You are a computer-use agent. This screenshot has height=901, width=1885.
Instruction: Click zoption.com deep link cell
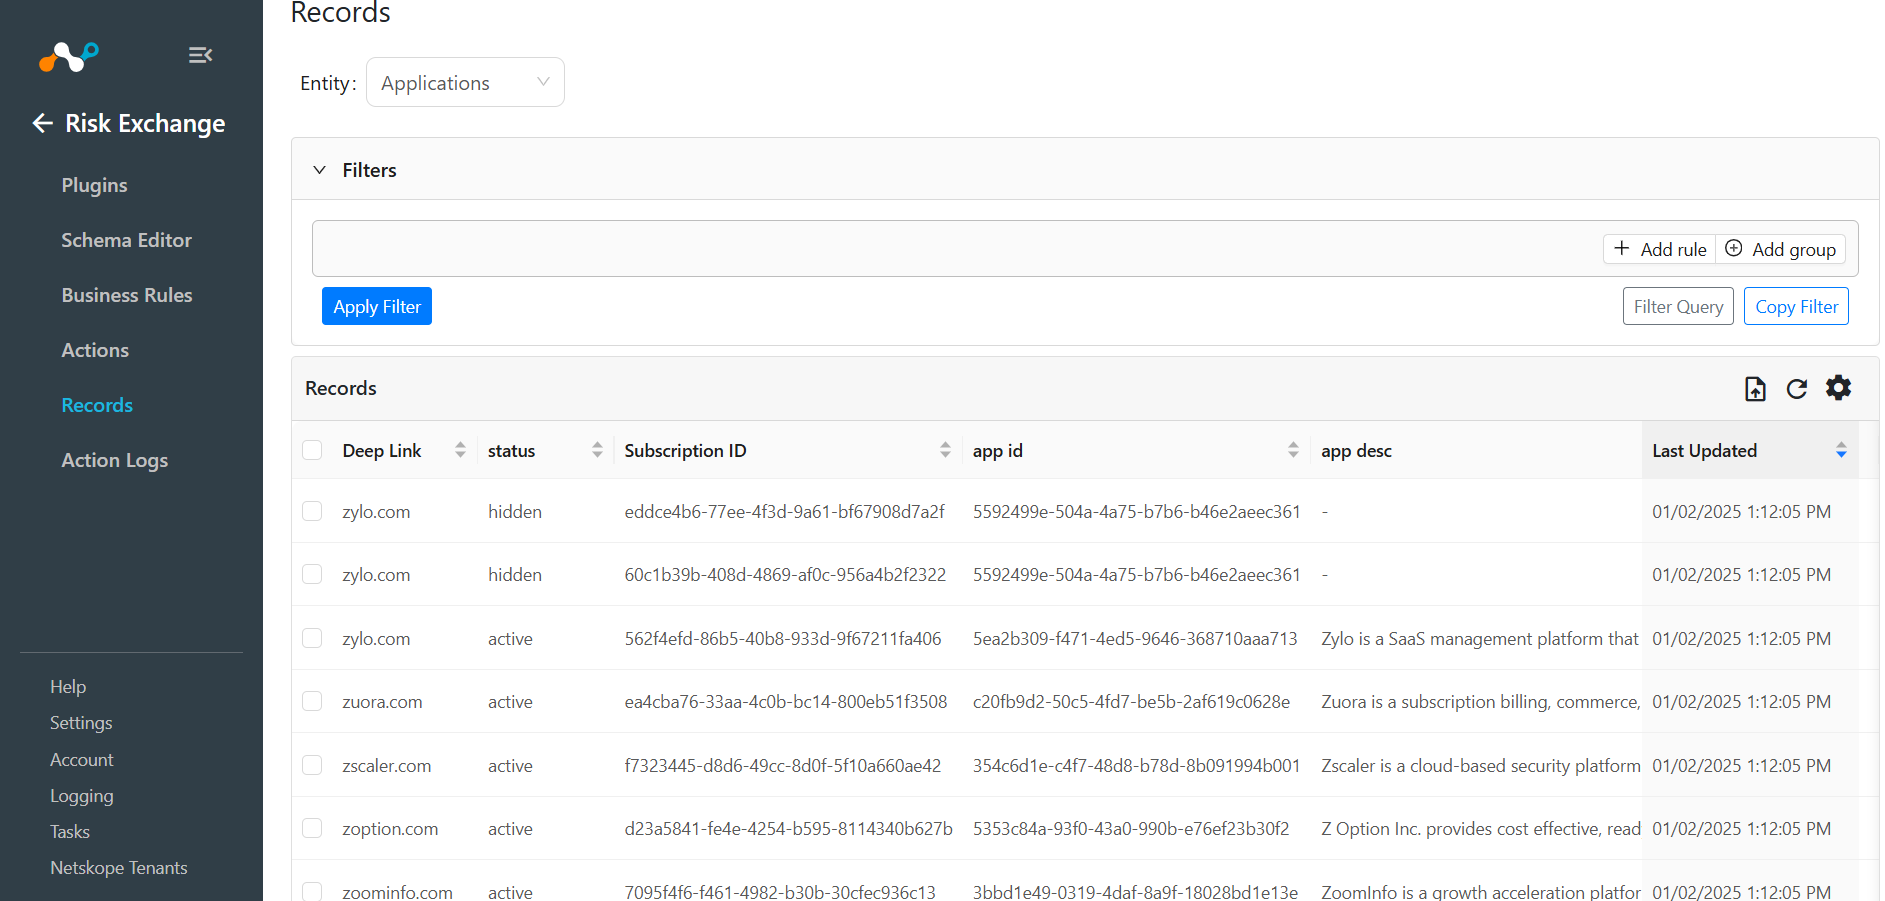(x=390, y=829)
